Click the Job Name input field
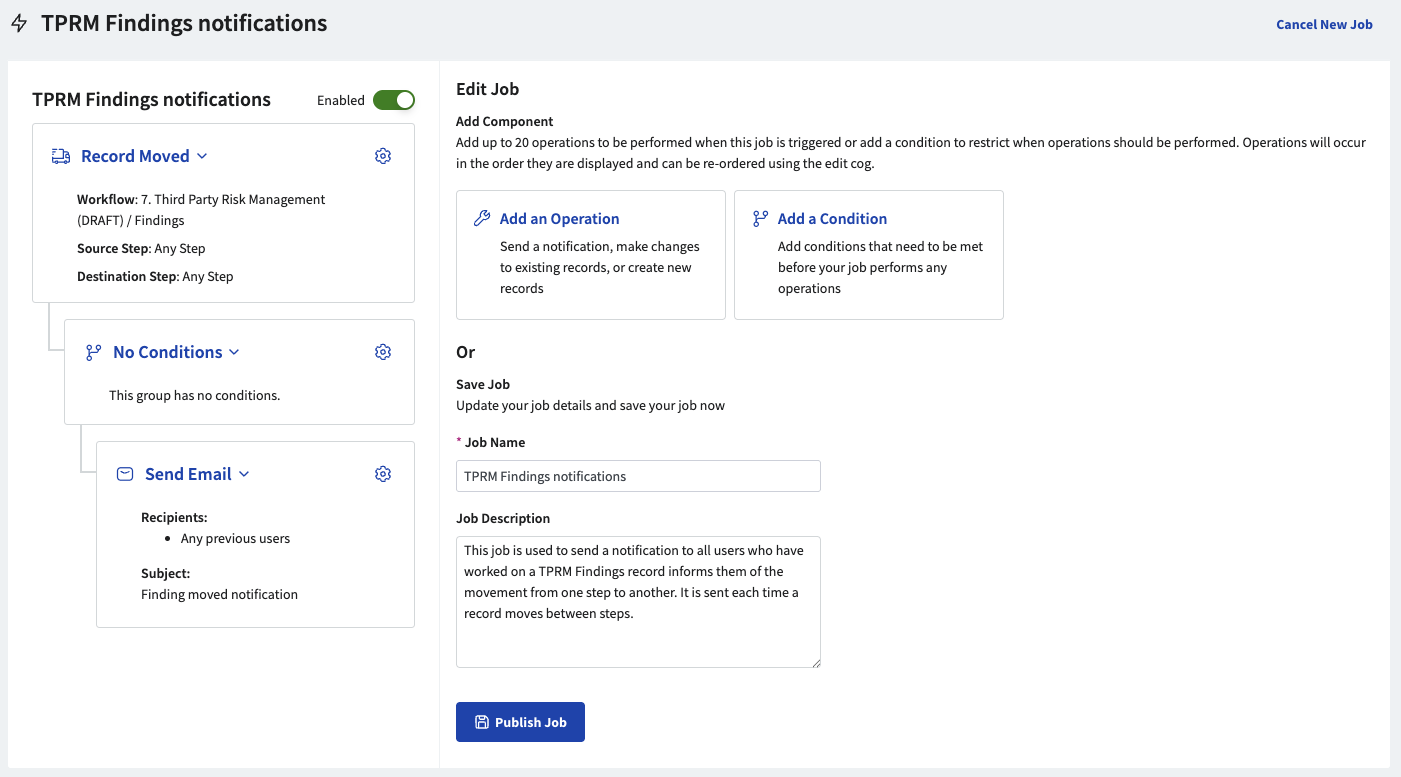 pos(638,476)
